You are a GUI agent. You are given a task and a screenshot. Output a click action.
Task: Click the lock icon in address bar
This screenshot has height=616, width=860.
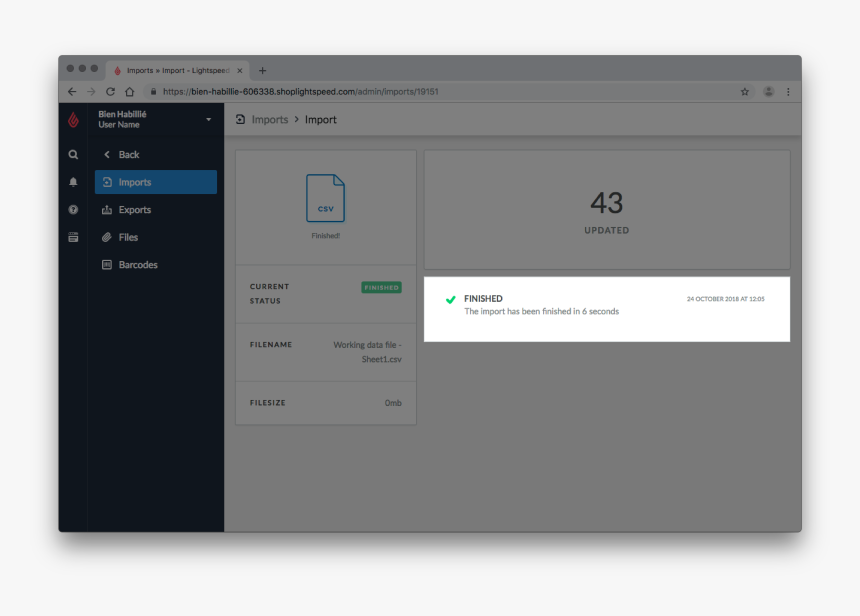coord(153,92)
